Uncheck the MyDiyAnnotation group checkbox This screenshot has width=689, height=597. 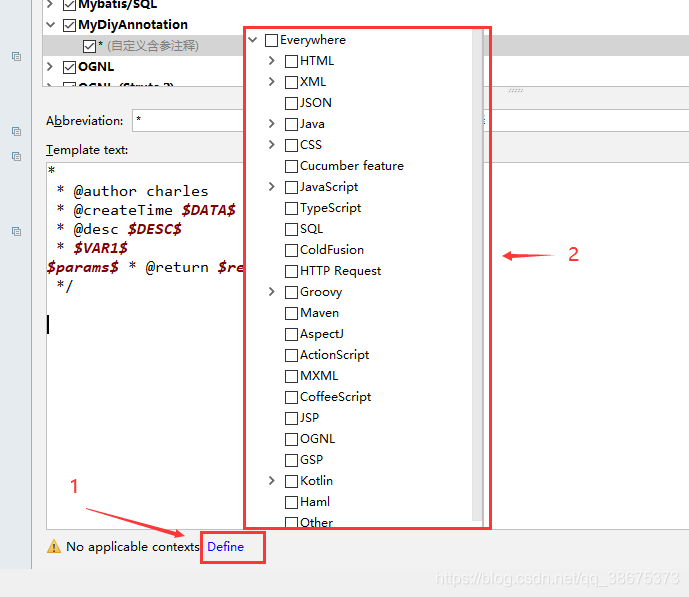coord(69,25)
